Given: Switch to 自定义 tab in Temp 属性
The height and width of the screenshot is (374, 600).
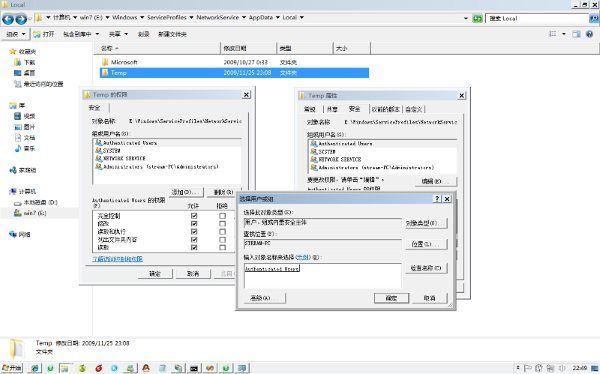Looking at the screenshot, I should click(x=414, y=109).
